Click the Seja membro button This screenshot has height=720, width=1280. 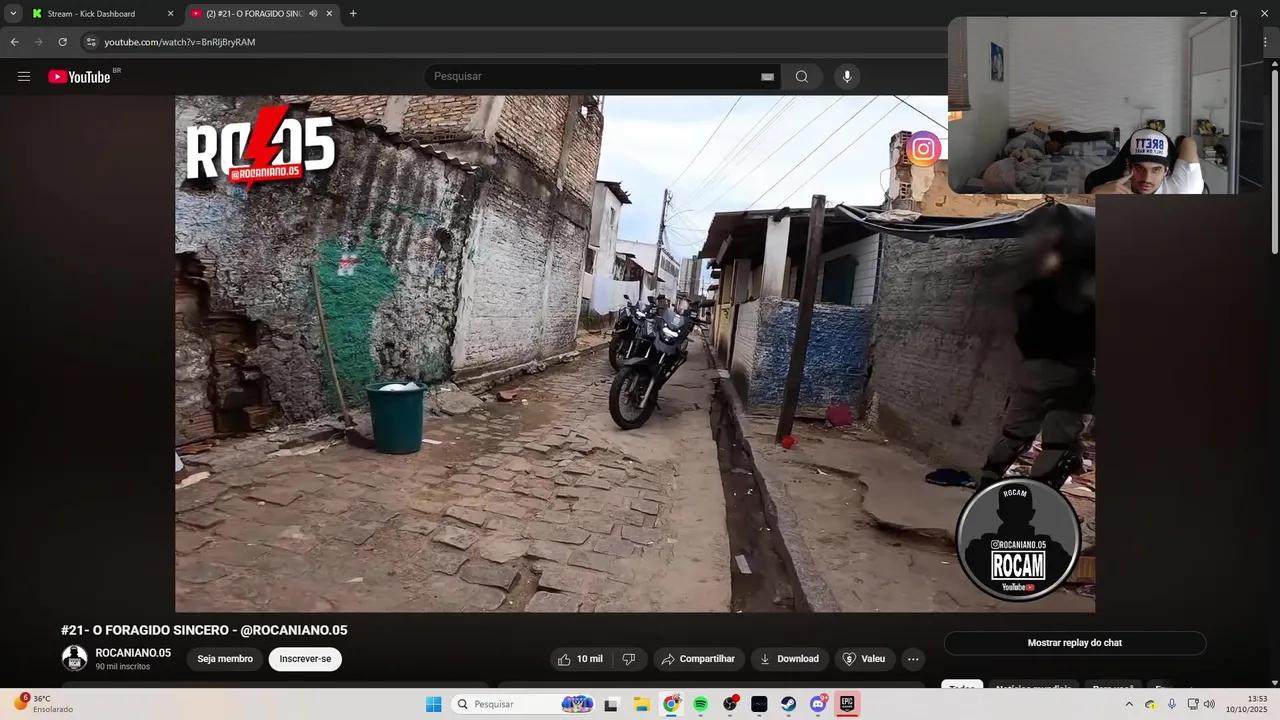coord(225,659)
